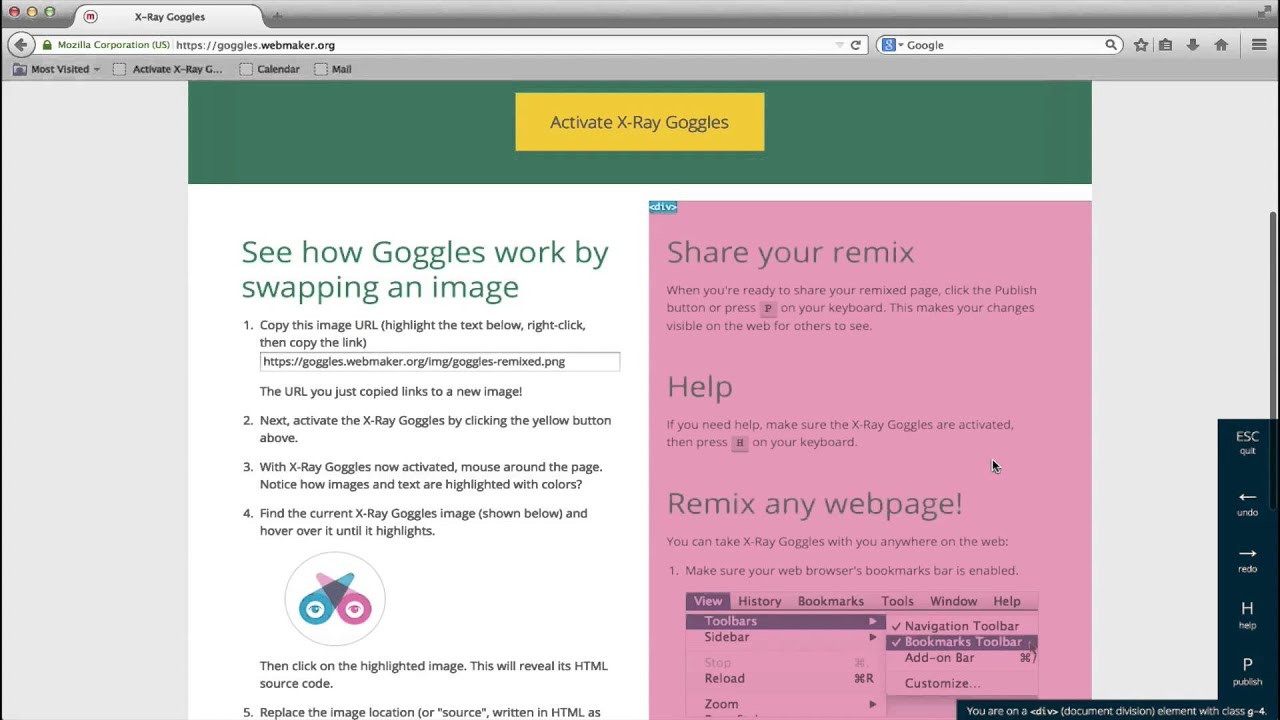Image resolution: width=1280 pixels, height=720 pixels.
Task: Click the P key hint in Share text
Action: pos(767,309)
